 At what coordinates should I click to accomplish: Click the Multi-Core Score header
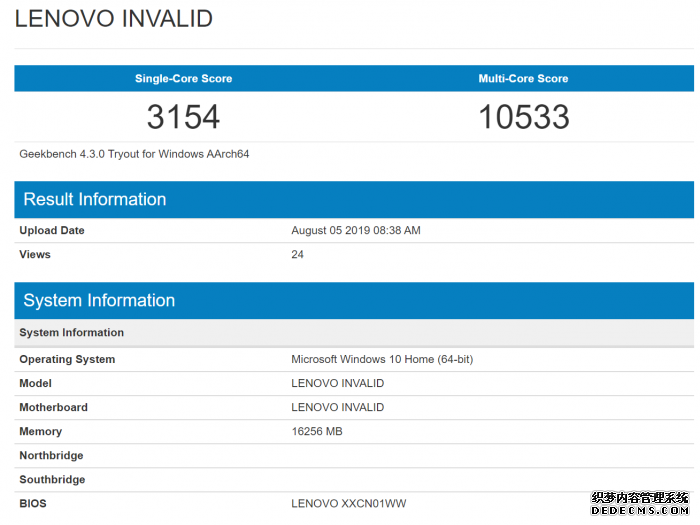point(523,79)
